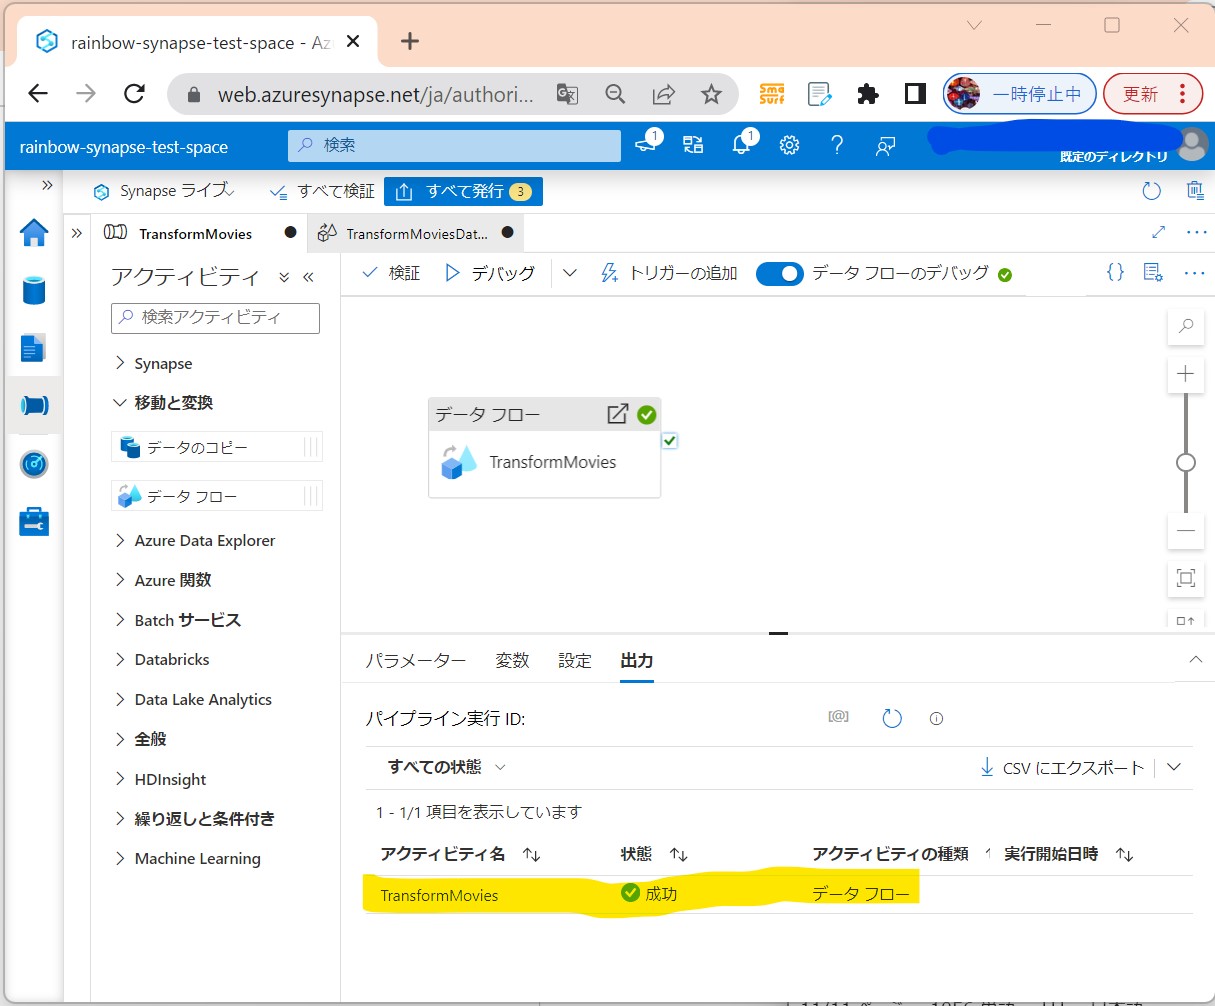Select the 出力 tab
This screenshot has height=1006, width=1215.
(x=637, y=661)
